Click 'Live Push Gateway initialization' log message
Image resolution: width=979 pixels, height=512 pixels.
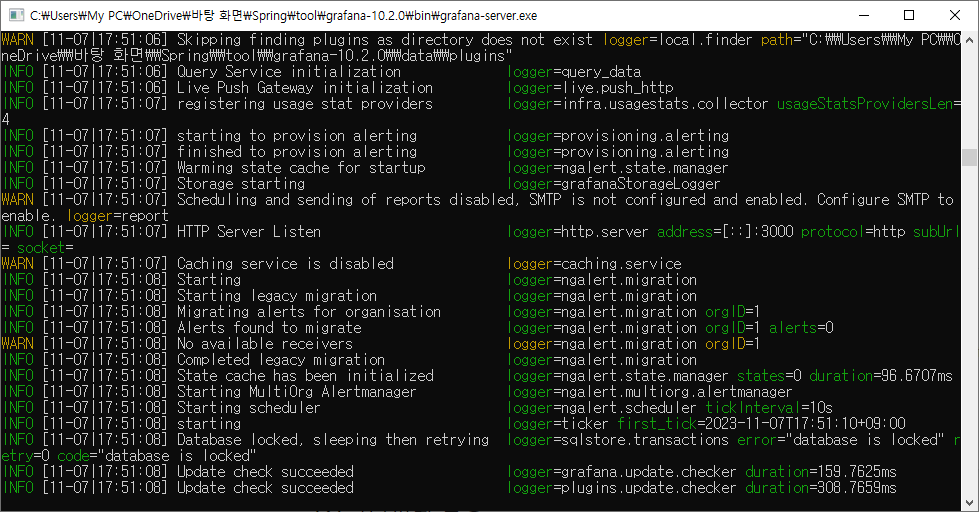tap(305, 88)
